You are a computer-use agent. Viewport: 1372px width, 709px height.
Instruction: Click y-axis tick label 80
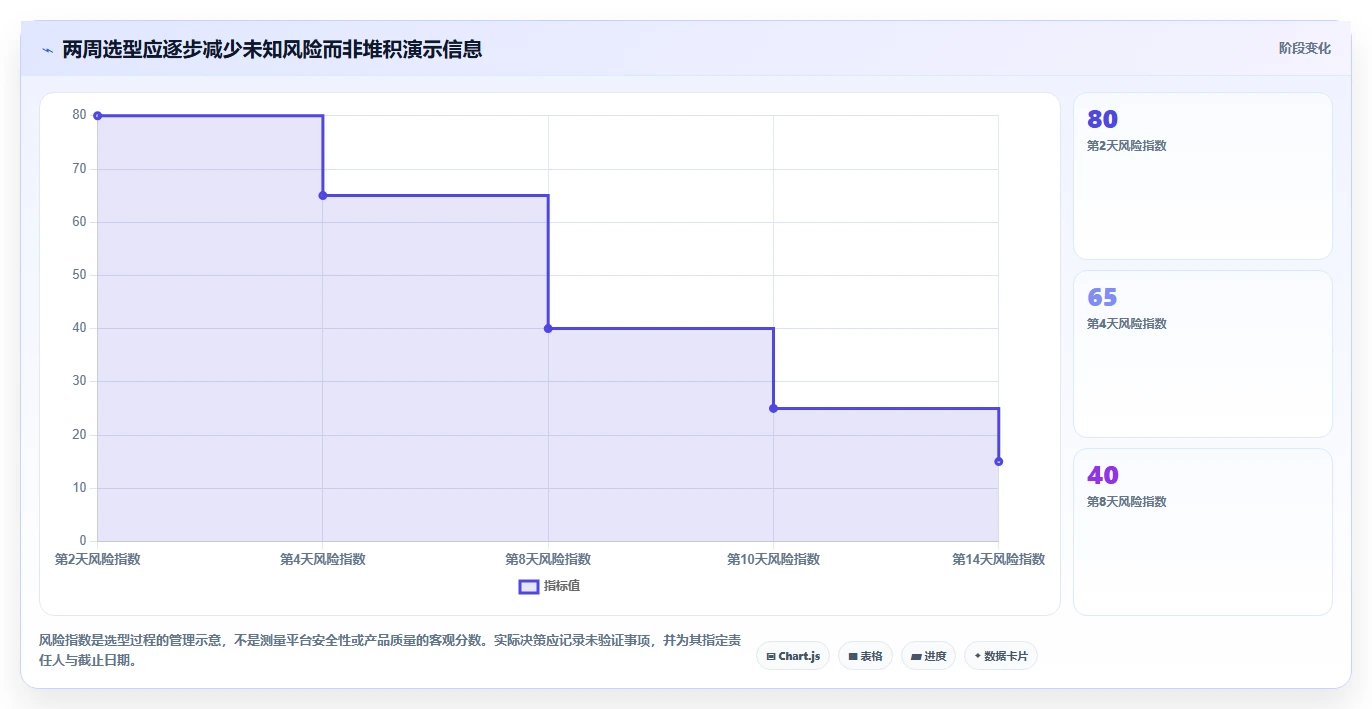click(79, 115)
